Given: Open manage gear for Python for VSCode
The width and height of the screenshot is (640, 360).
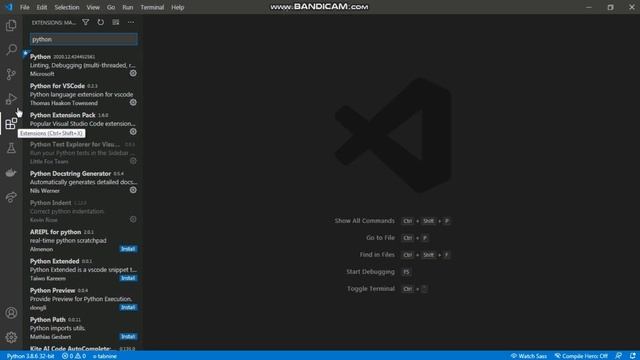Looking at the screenshot, I should pyautogui.click(x=133, y=102).
